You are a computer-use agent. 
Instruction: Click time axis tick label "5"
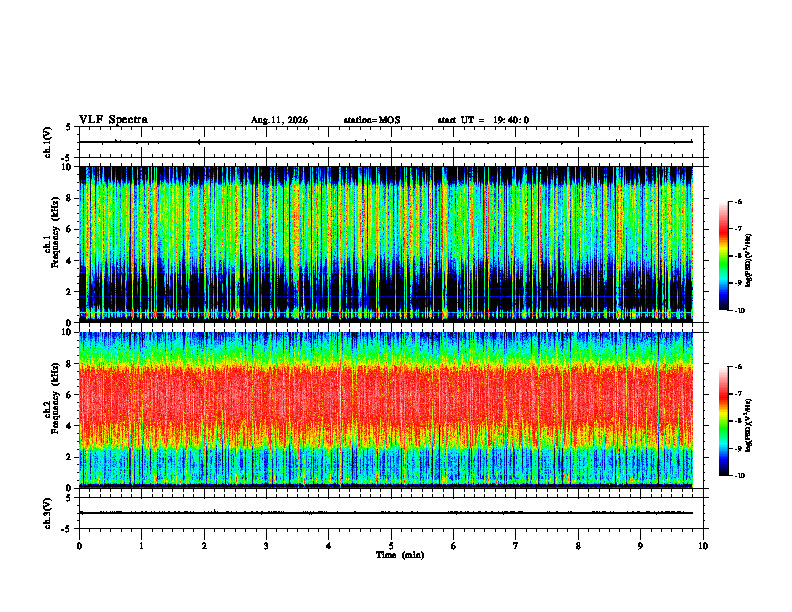391,546
